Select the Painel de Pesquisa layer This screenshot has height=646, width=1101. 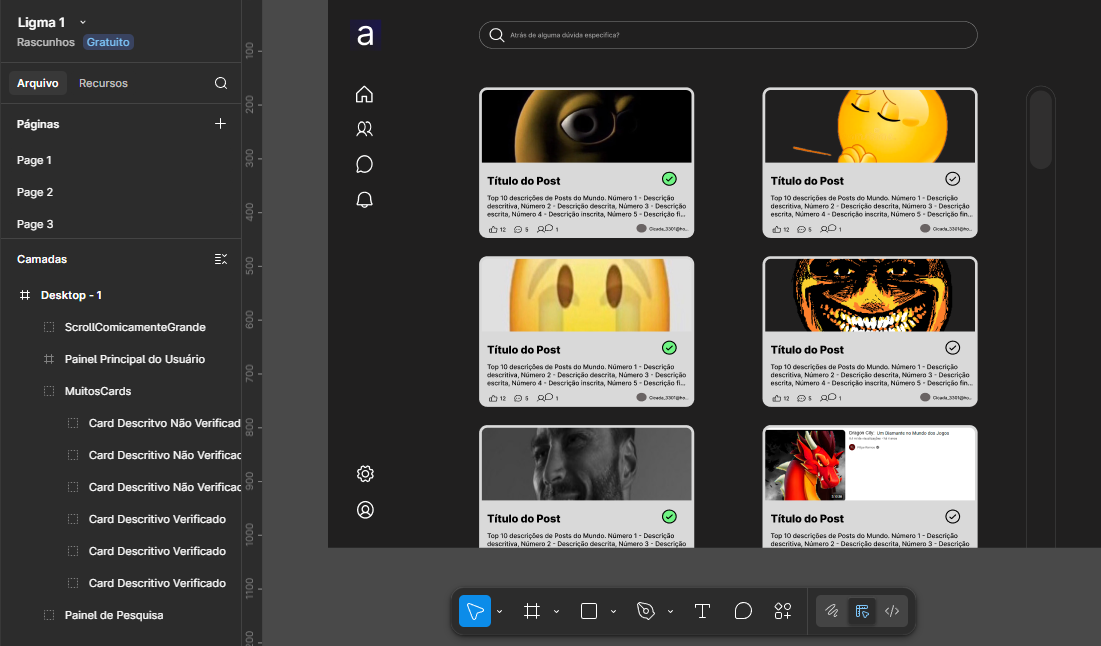tap(113, 615)
